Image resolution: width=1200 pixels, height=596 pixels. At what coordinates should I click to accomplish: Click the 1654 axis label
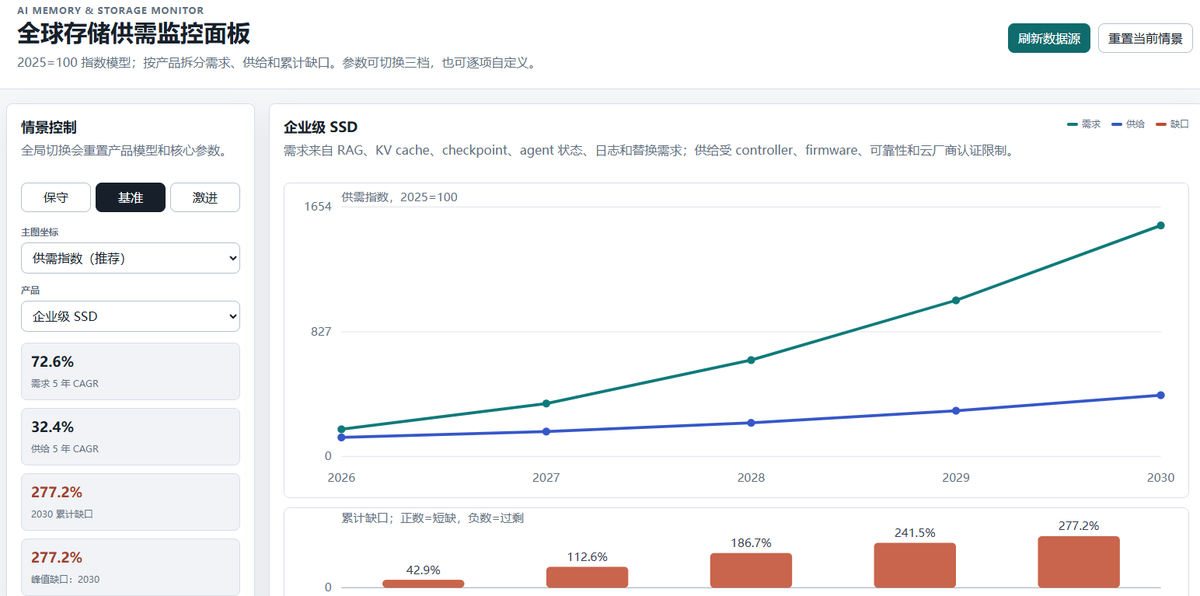(318, 207)
